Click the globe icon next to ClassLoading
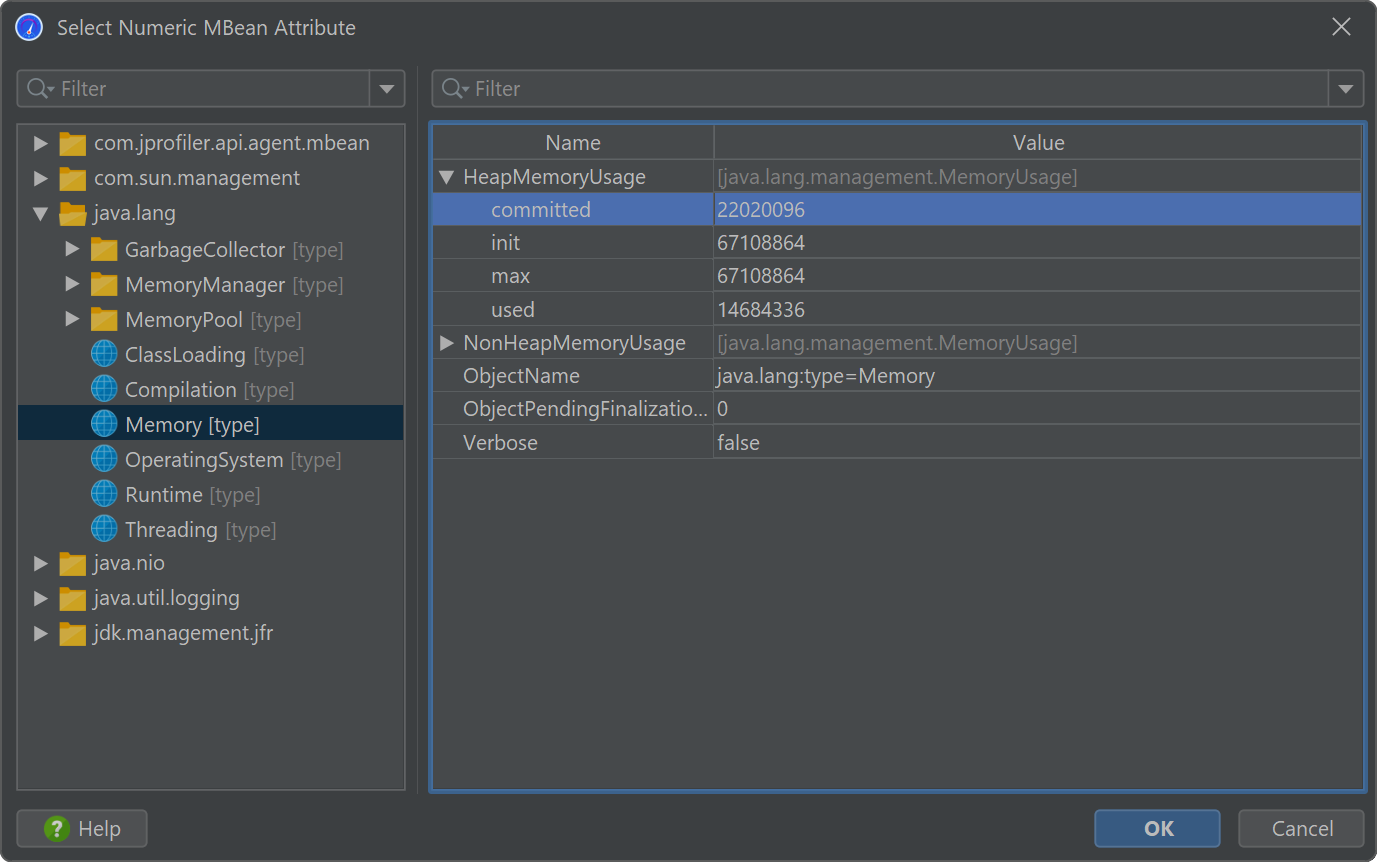This screenshot has width=1377, height=862. pyautogui.click(x=104, y=355)
